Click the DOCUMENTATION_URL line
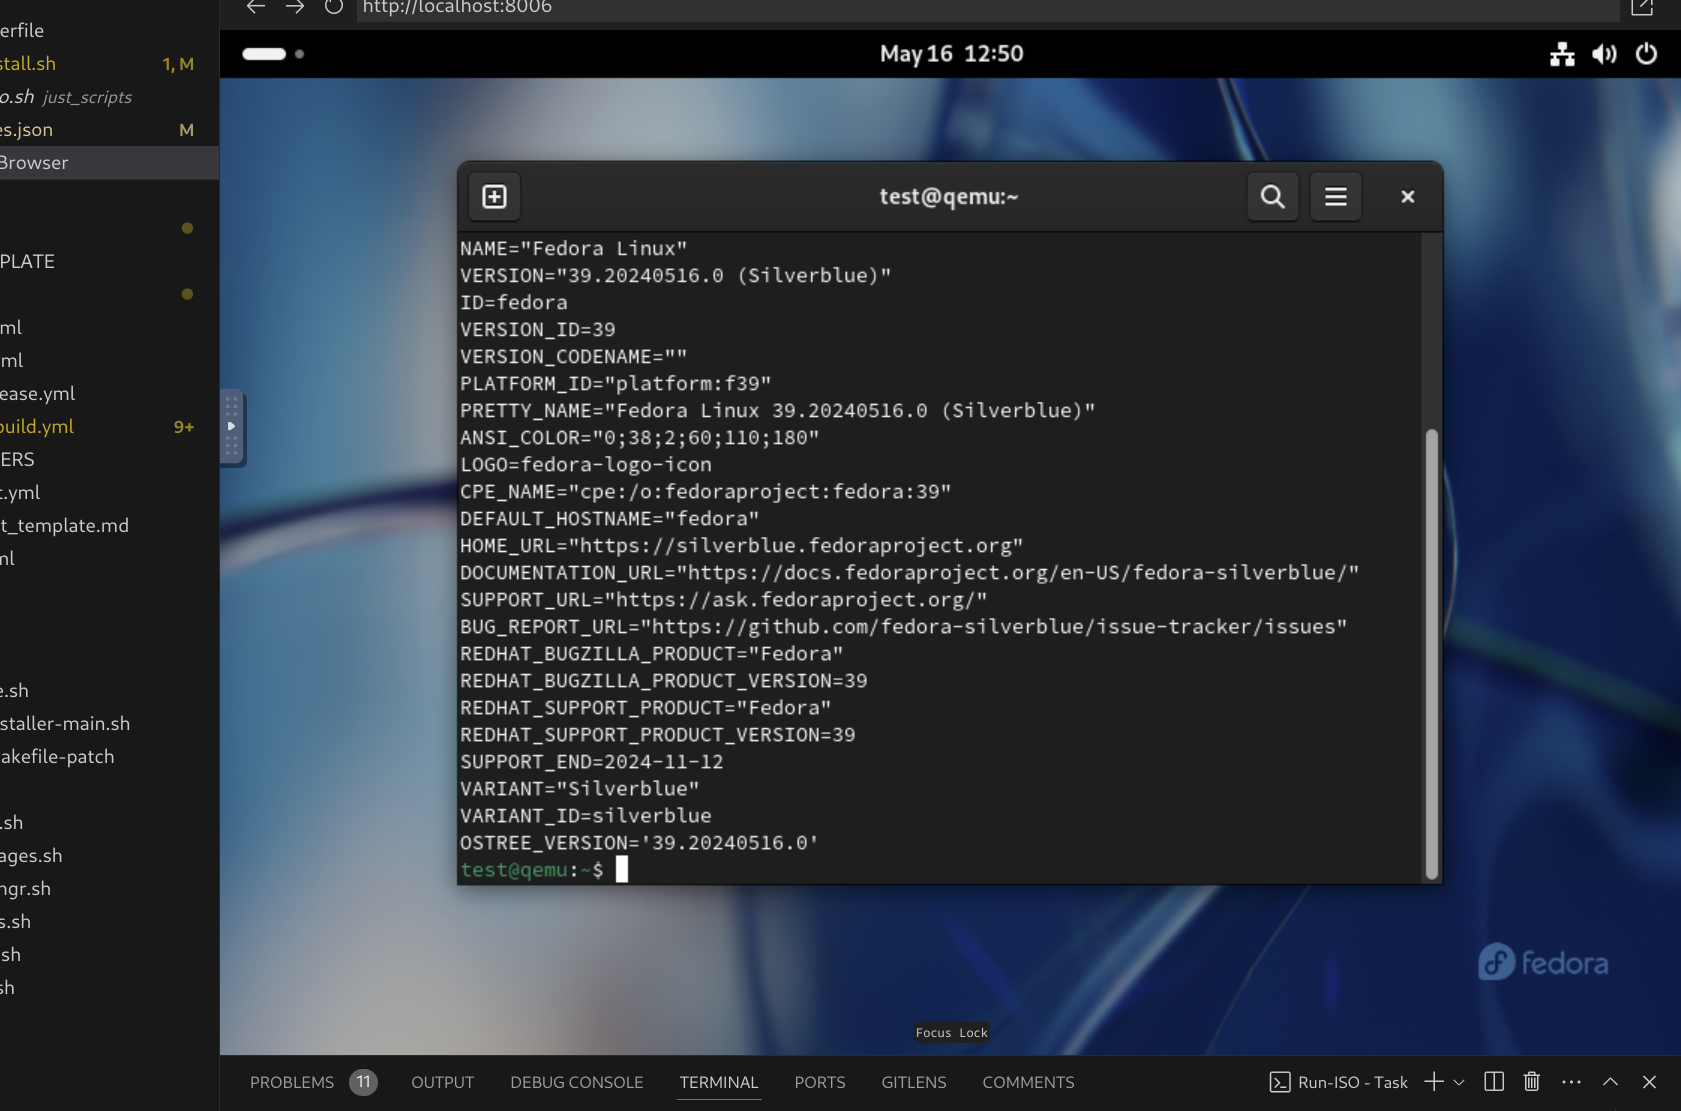The width and height of the screenshot is (1681, 1111). coord(910,573)
